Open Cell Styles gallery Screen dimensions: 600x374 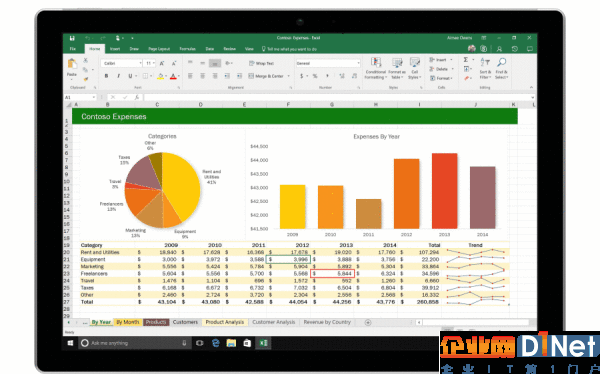click(x=414, y=69)
